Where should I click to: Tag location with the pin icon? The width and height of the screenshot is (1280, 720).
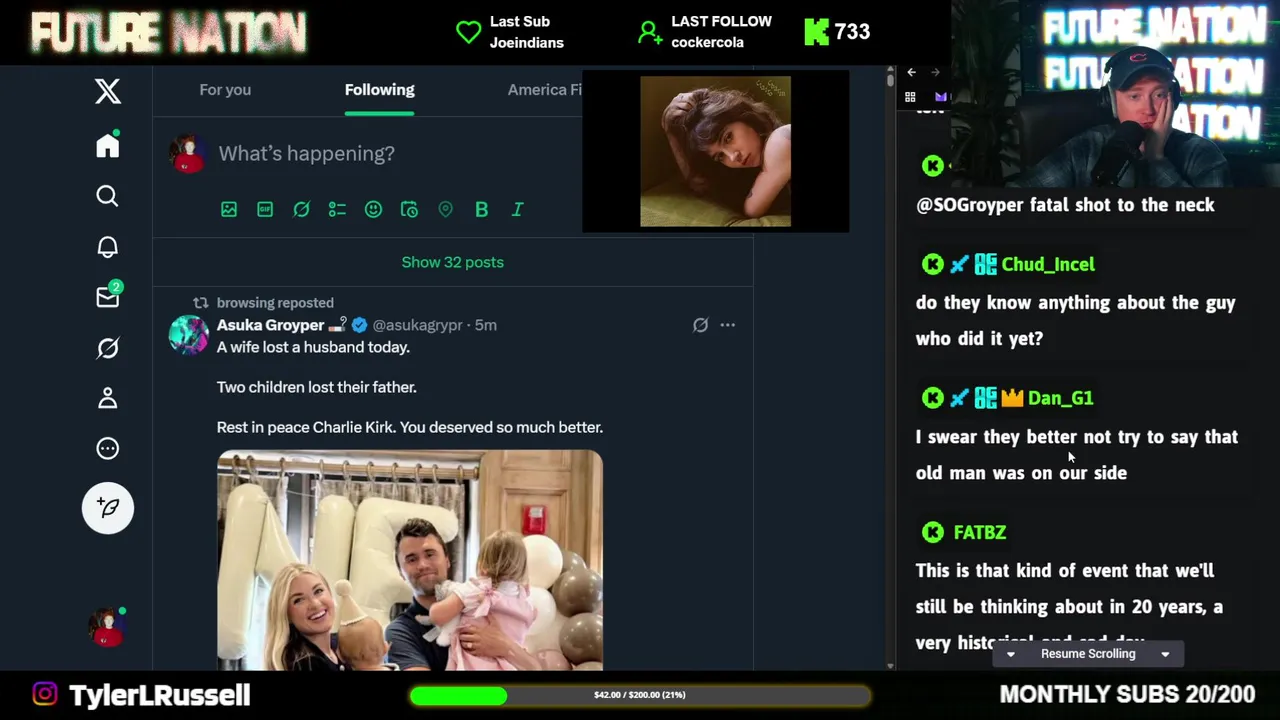click(x=445, y=209)
